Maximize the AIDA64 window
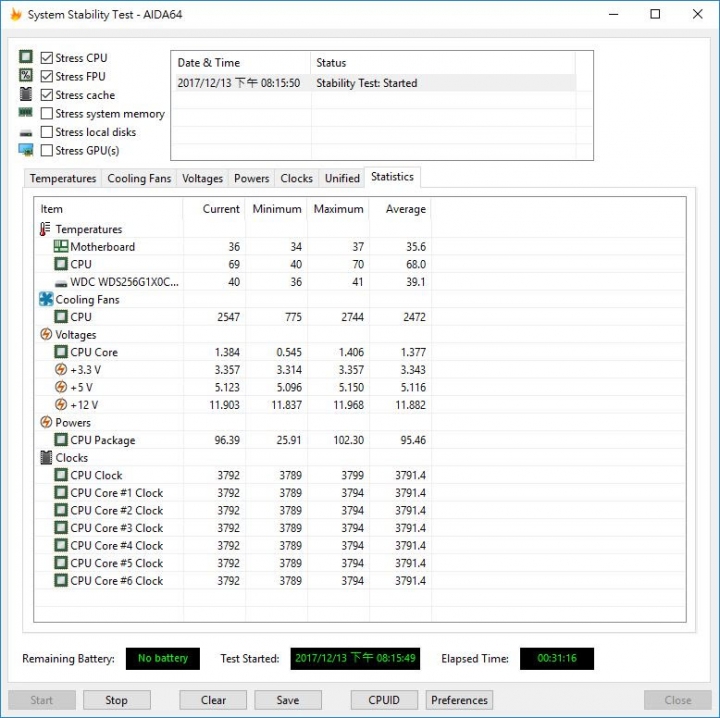 click(655, 14)
